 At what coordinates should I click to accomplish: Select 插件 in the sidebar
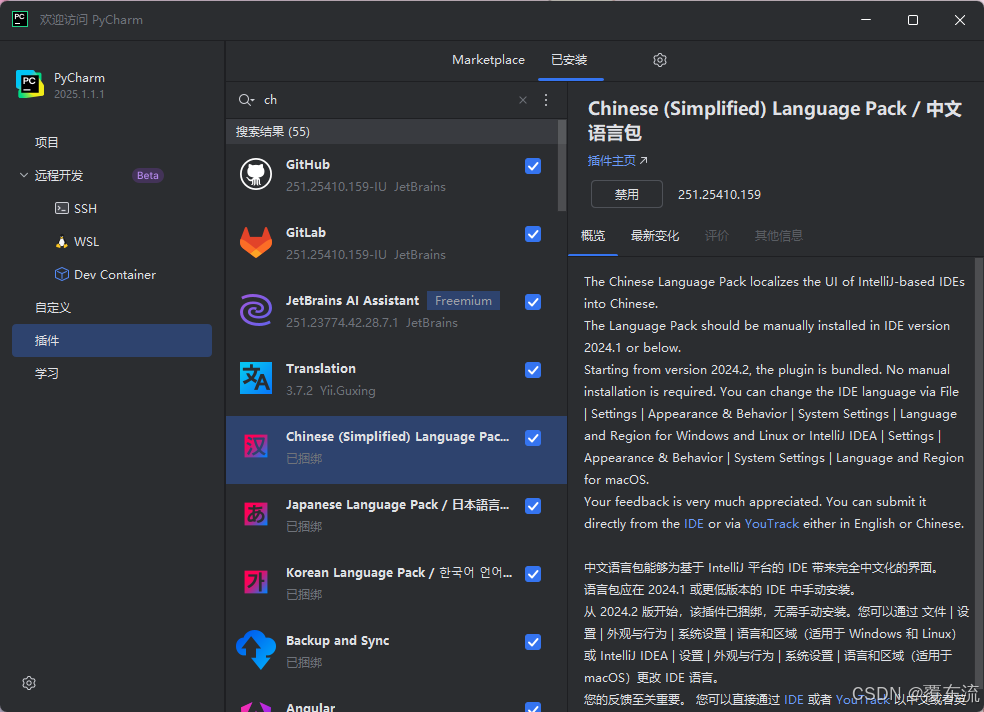(x=112, y=340)
